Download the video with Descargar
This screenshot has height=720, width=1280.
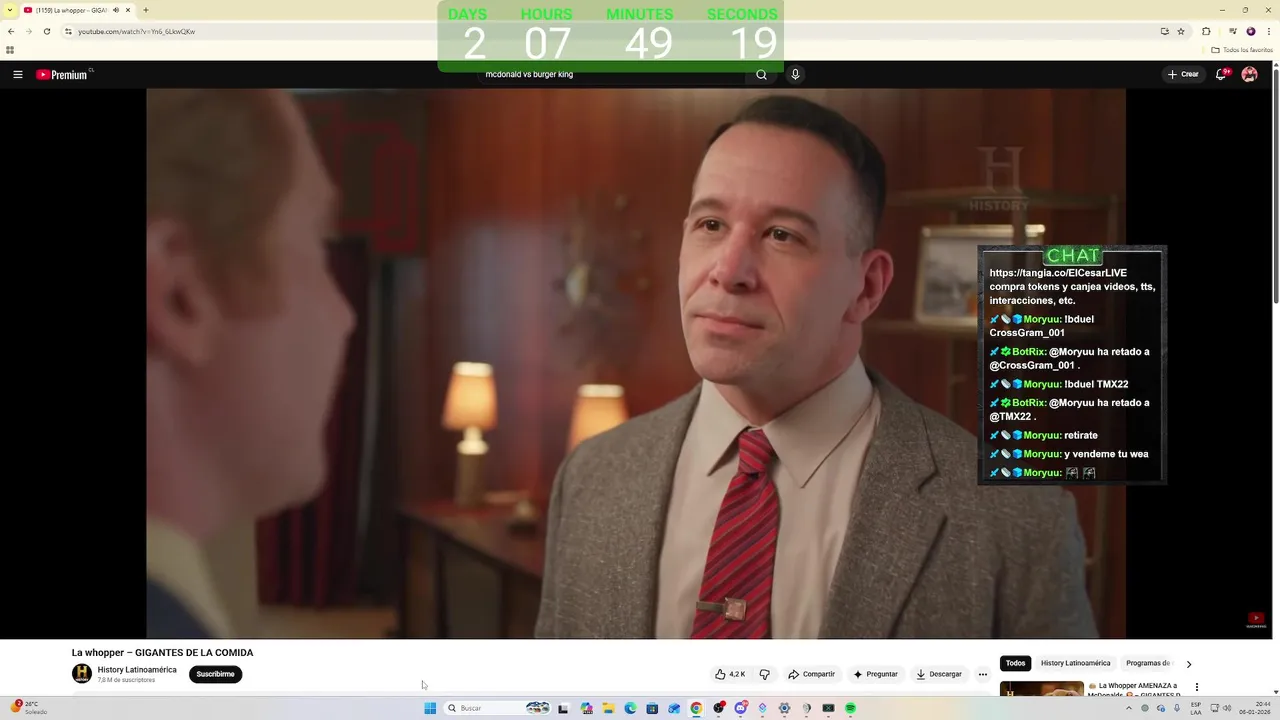pyautogui.click(x=939, y=674)
